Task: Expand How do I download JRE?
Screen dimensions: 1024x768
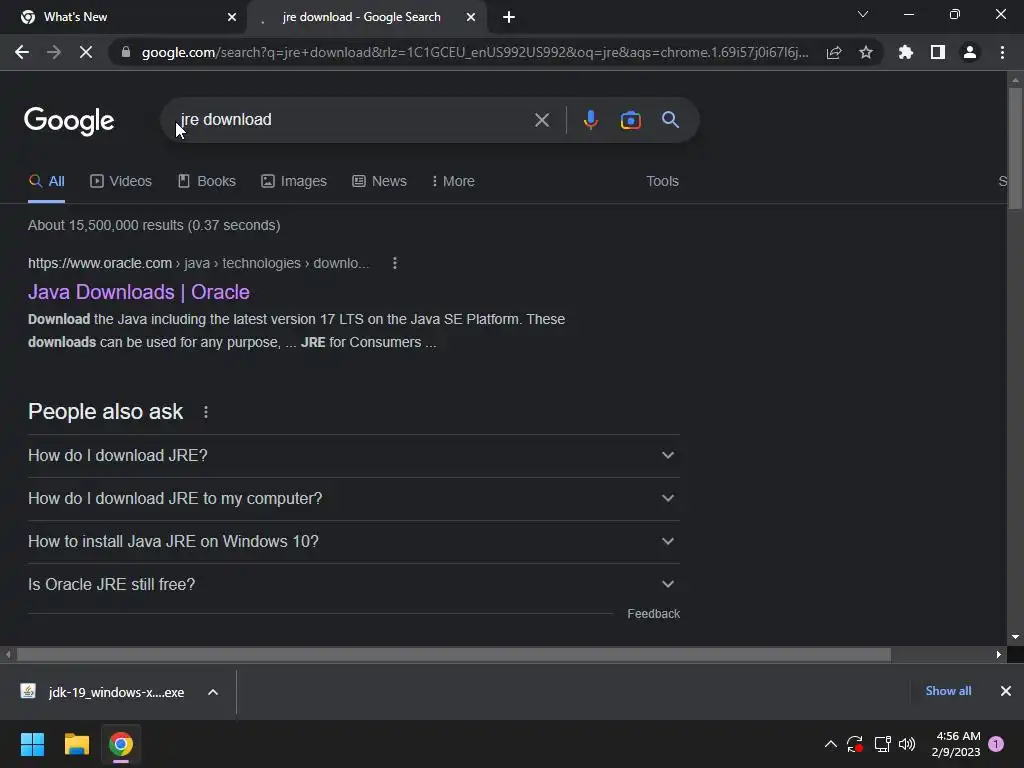Action: (x=354, y=455)
